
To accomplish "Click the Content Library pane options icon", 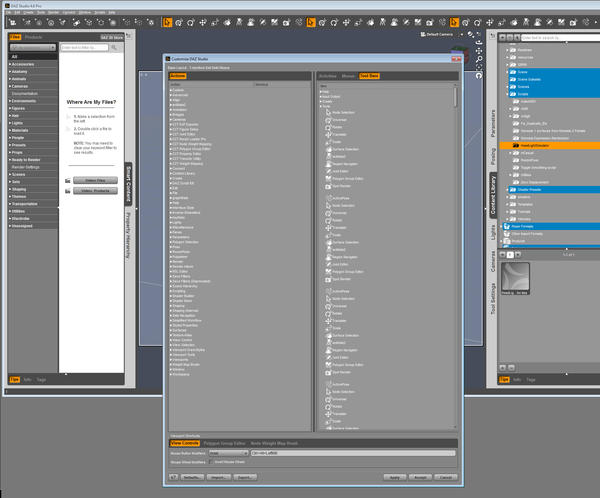I will point(492,36).
